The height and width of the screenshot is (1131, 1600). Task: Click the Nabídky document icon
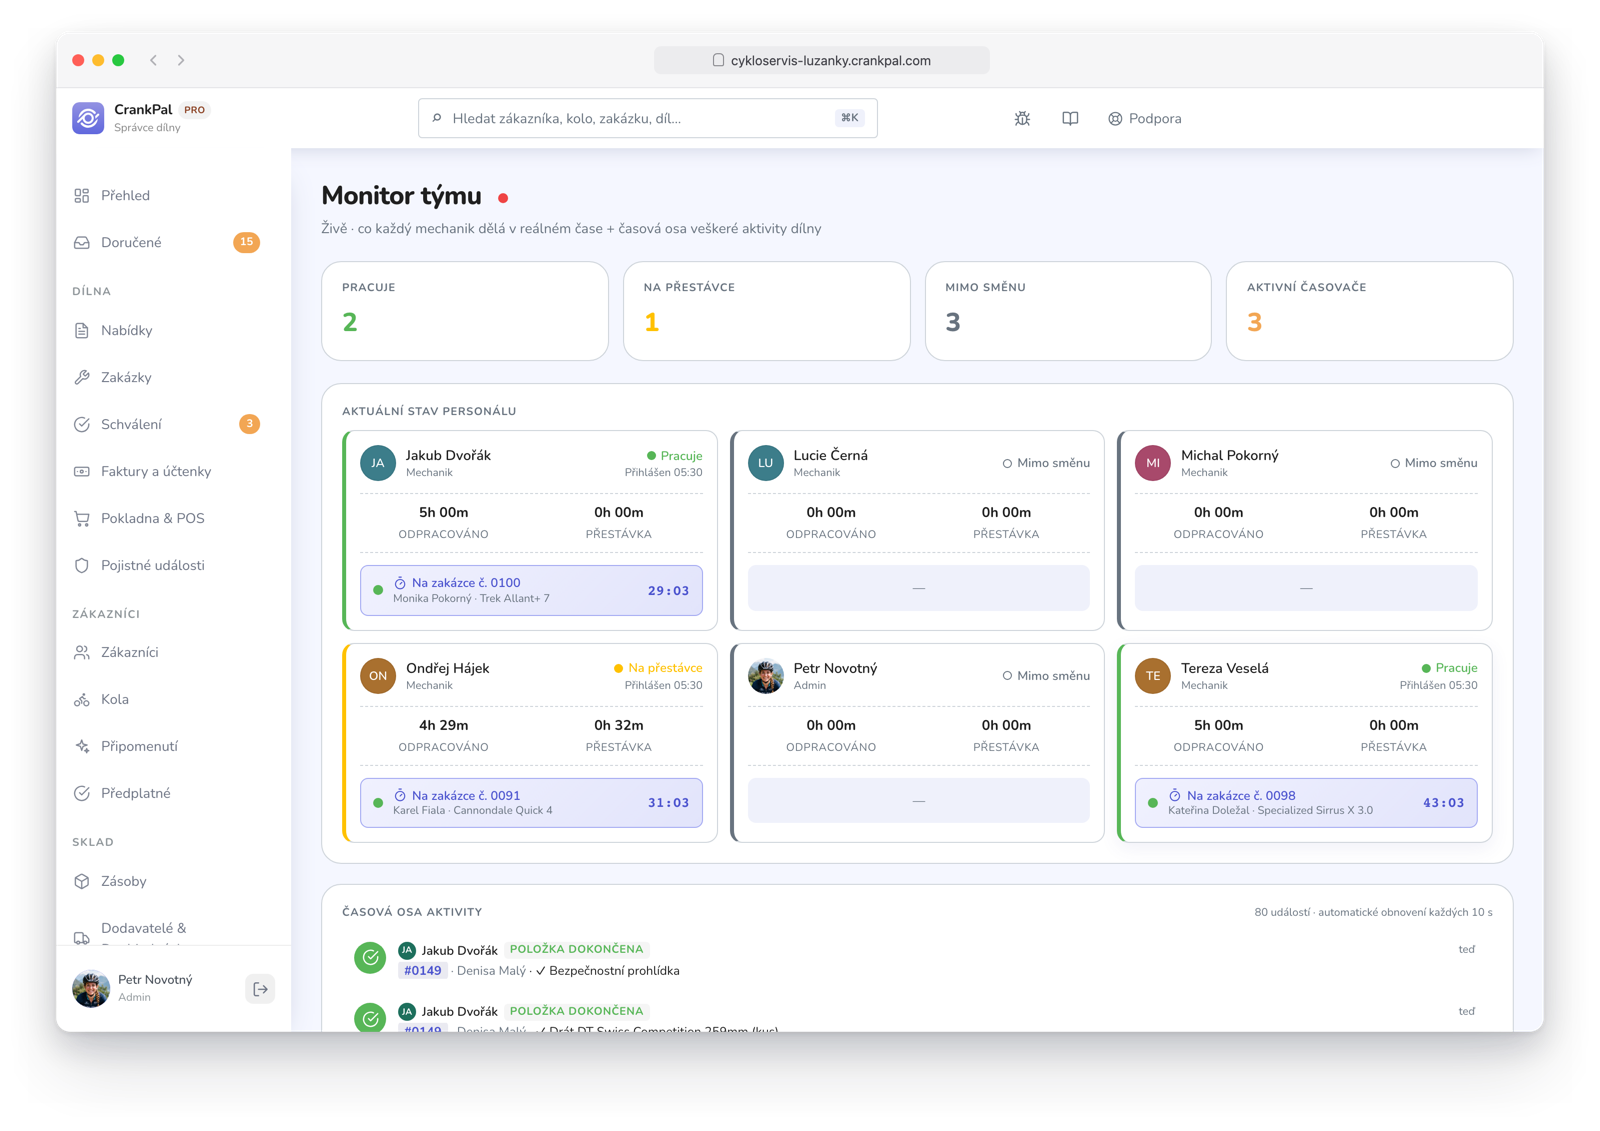click(x=82, y=331)
